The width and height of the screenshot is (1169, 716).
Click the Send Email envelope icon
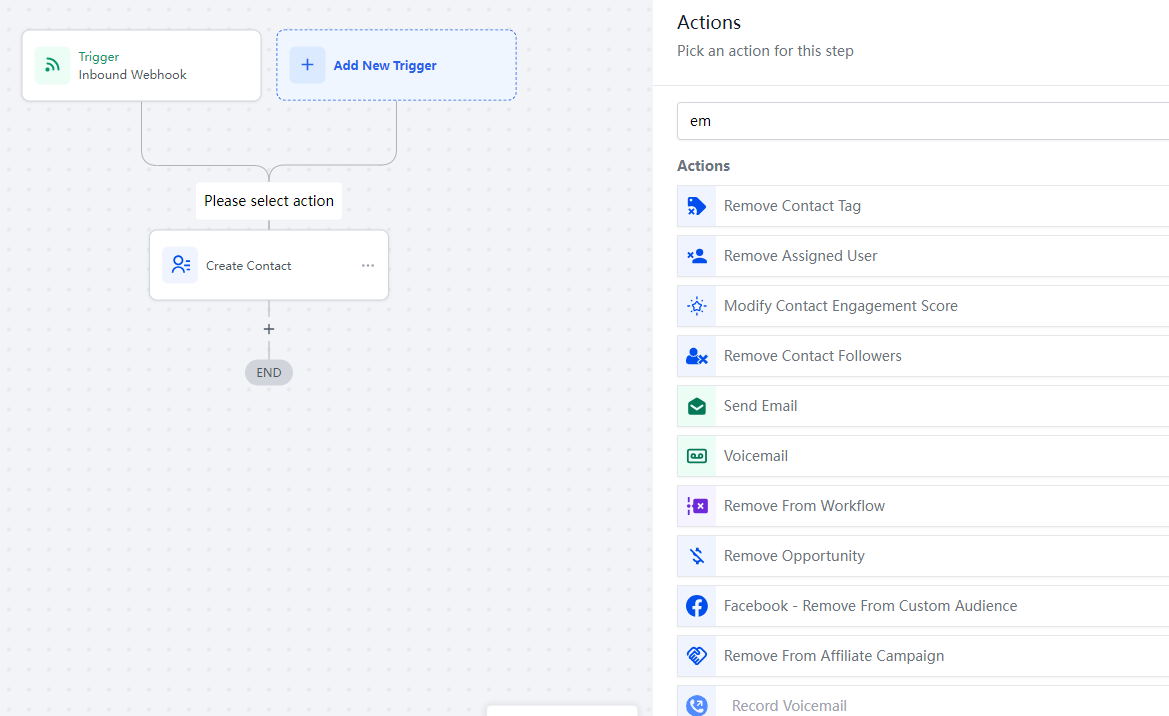click(x=697, y=406)
